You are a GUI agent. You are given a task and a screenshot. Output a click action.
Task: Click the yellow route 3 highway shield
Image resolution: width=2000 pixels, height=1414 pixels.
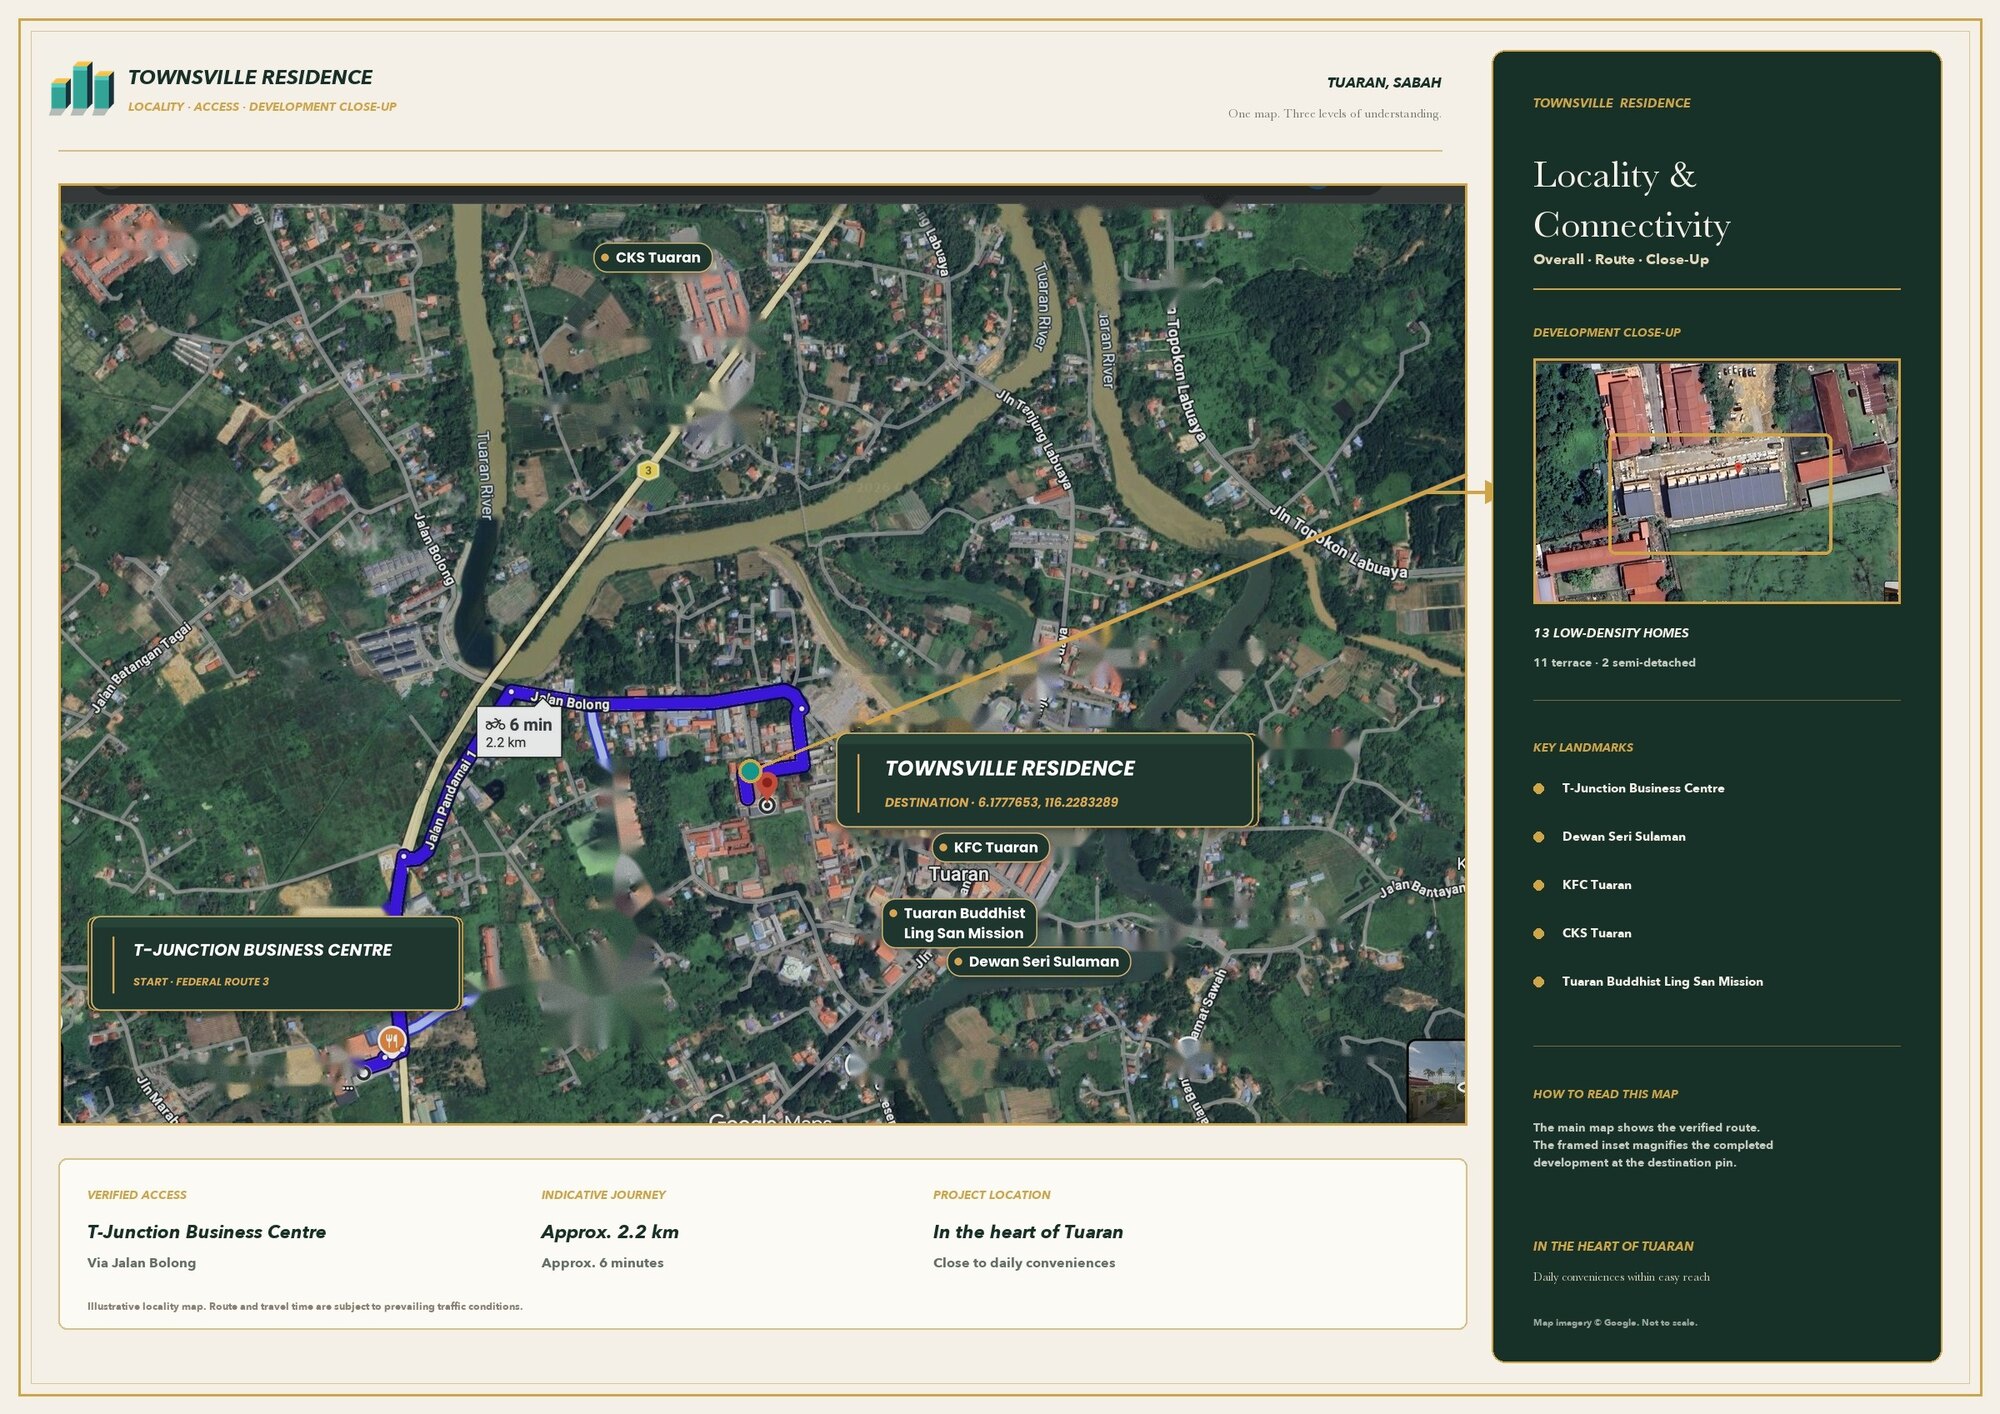click(x=648, y=470)
